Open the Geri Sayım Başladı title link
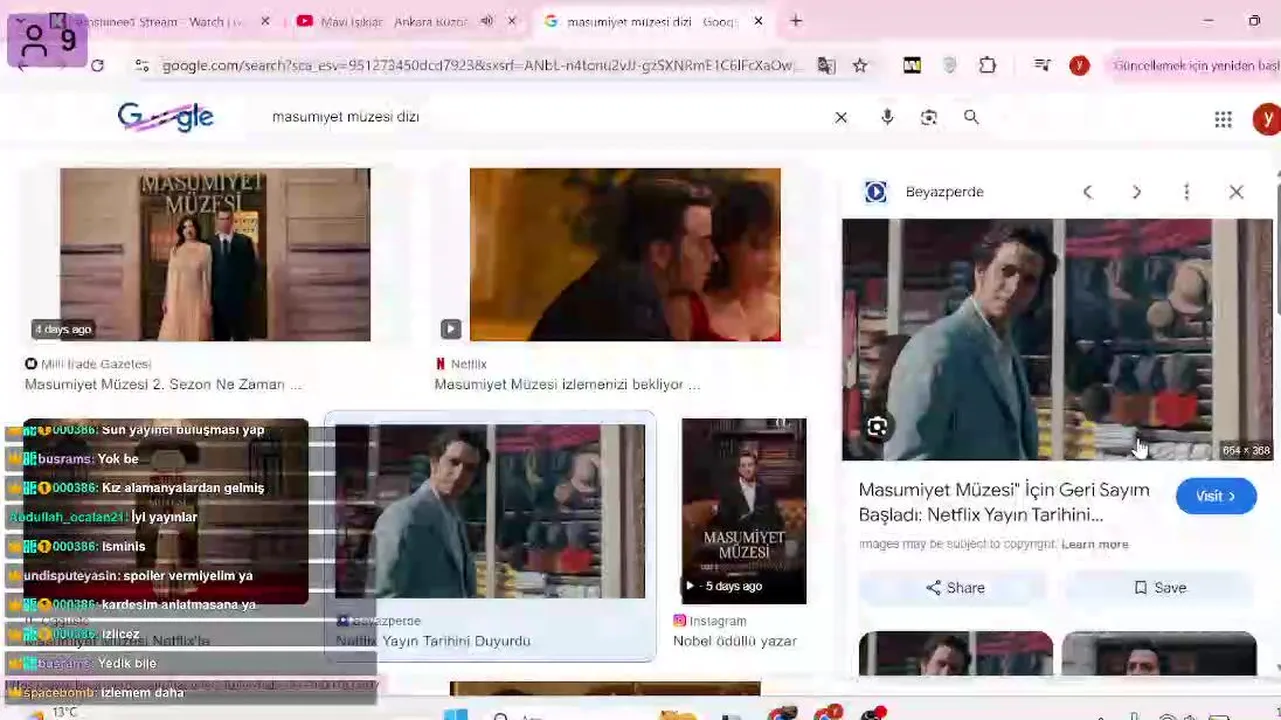 [1004, 502]
